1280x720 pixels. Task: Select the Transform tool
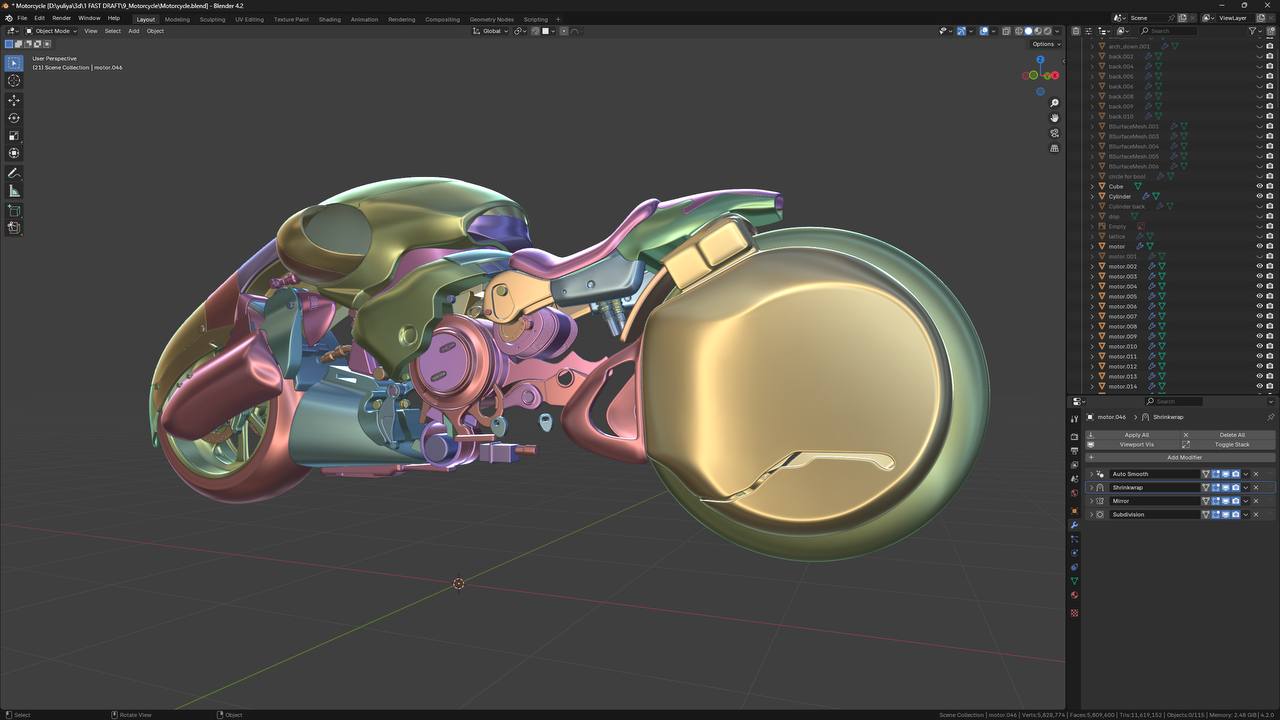[x=14, y=153]
